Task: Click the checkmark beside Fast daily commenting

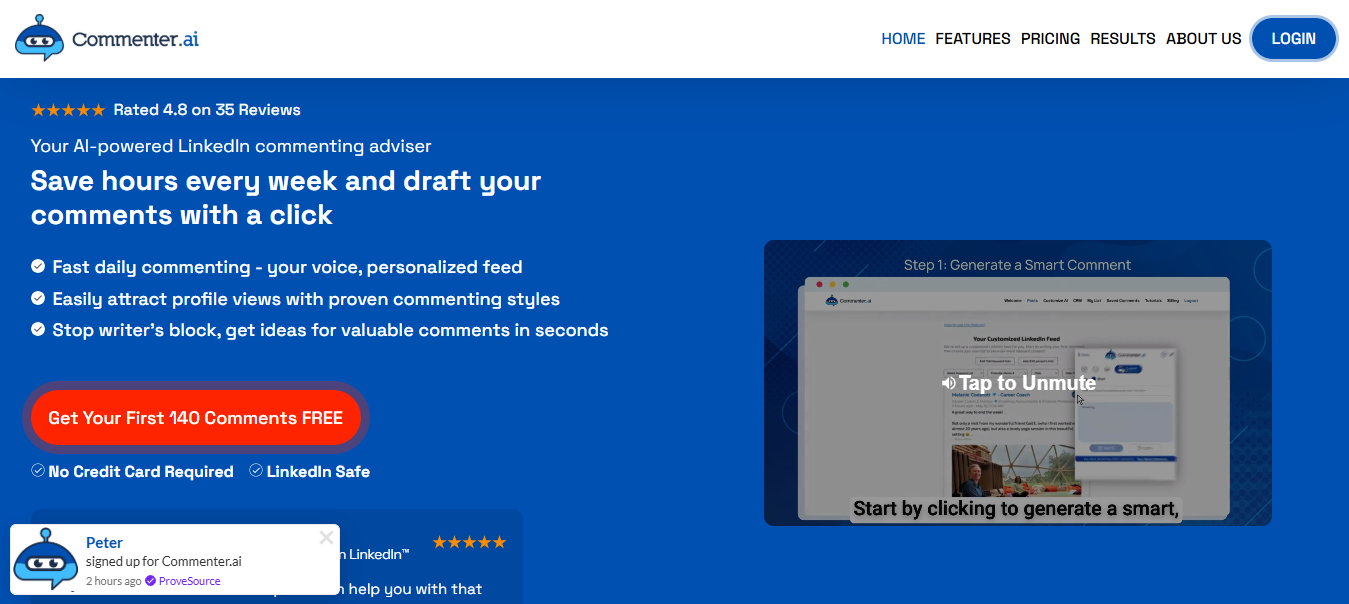Action: 38,267
